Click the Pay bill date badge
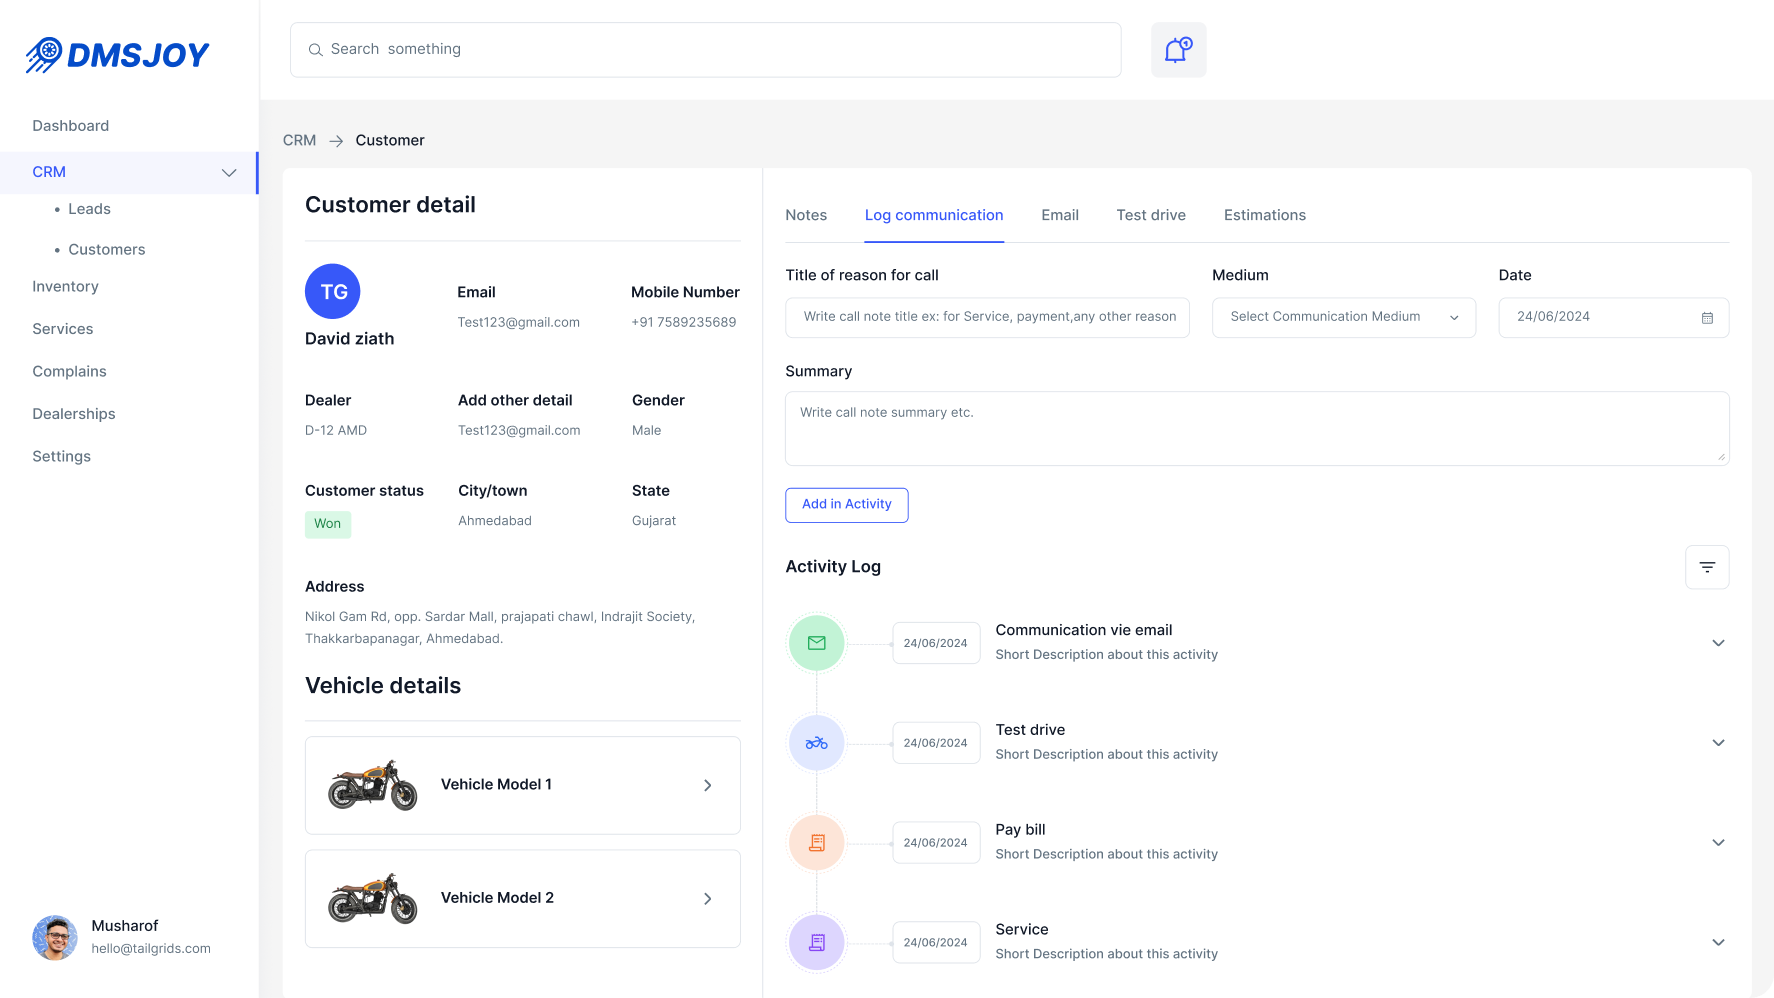 (x=936, y=843)
